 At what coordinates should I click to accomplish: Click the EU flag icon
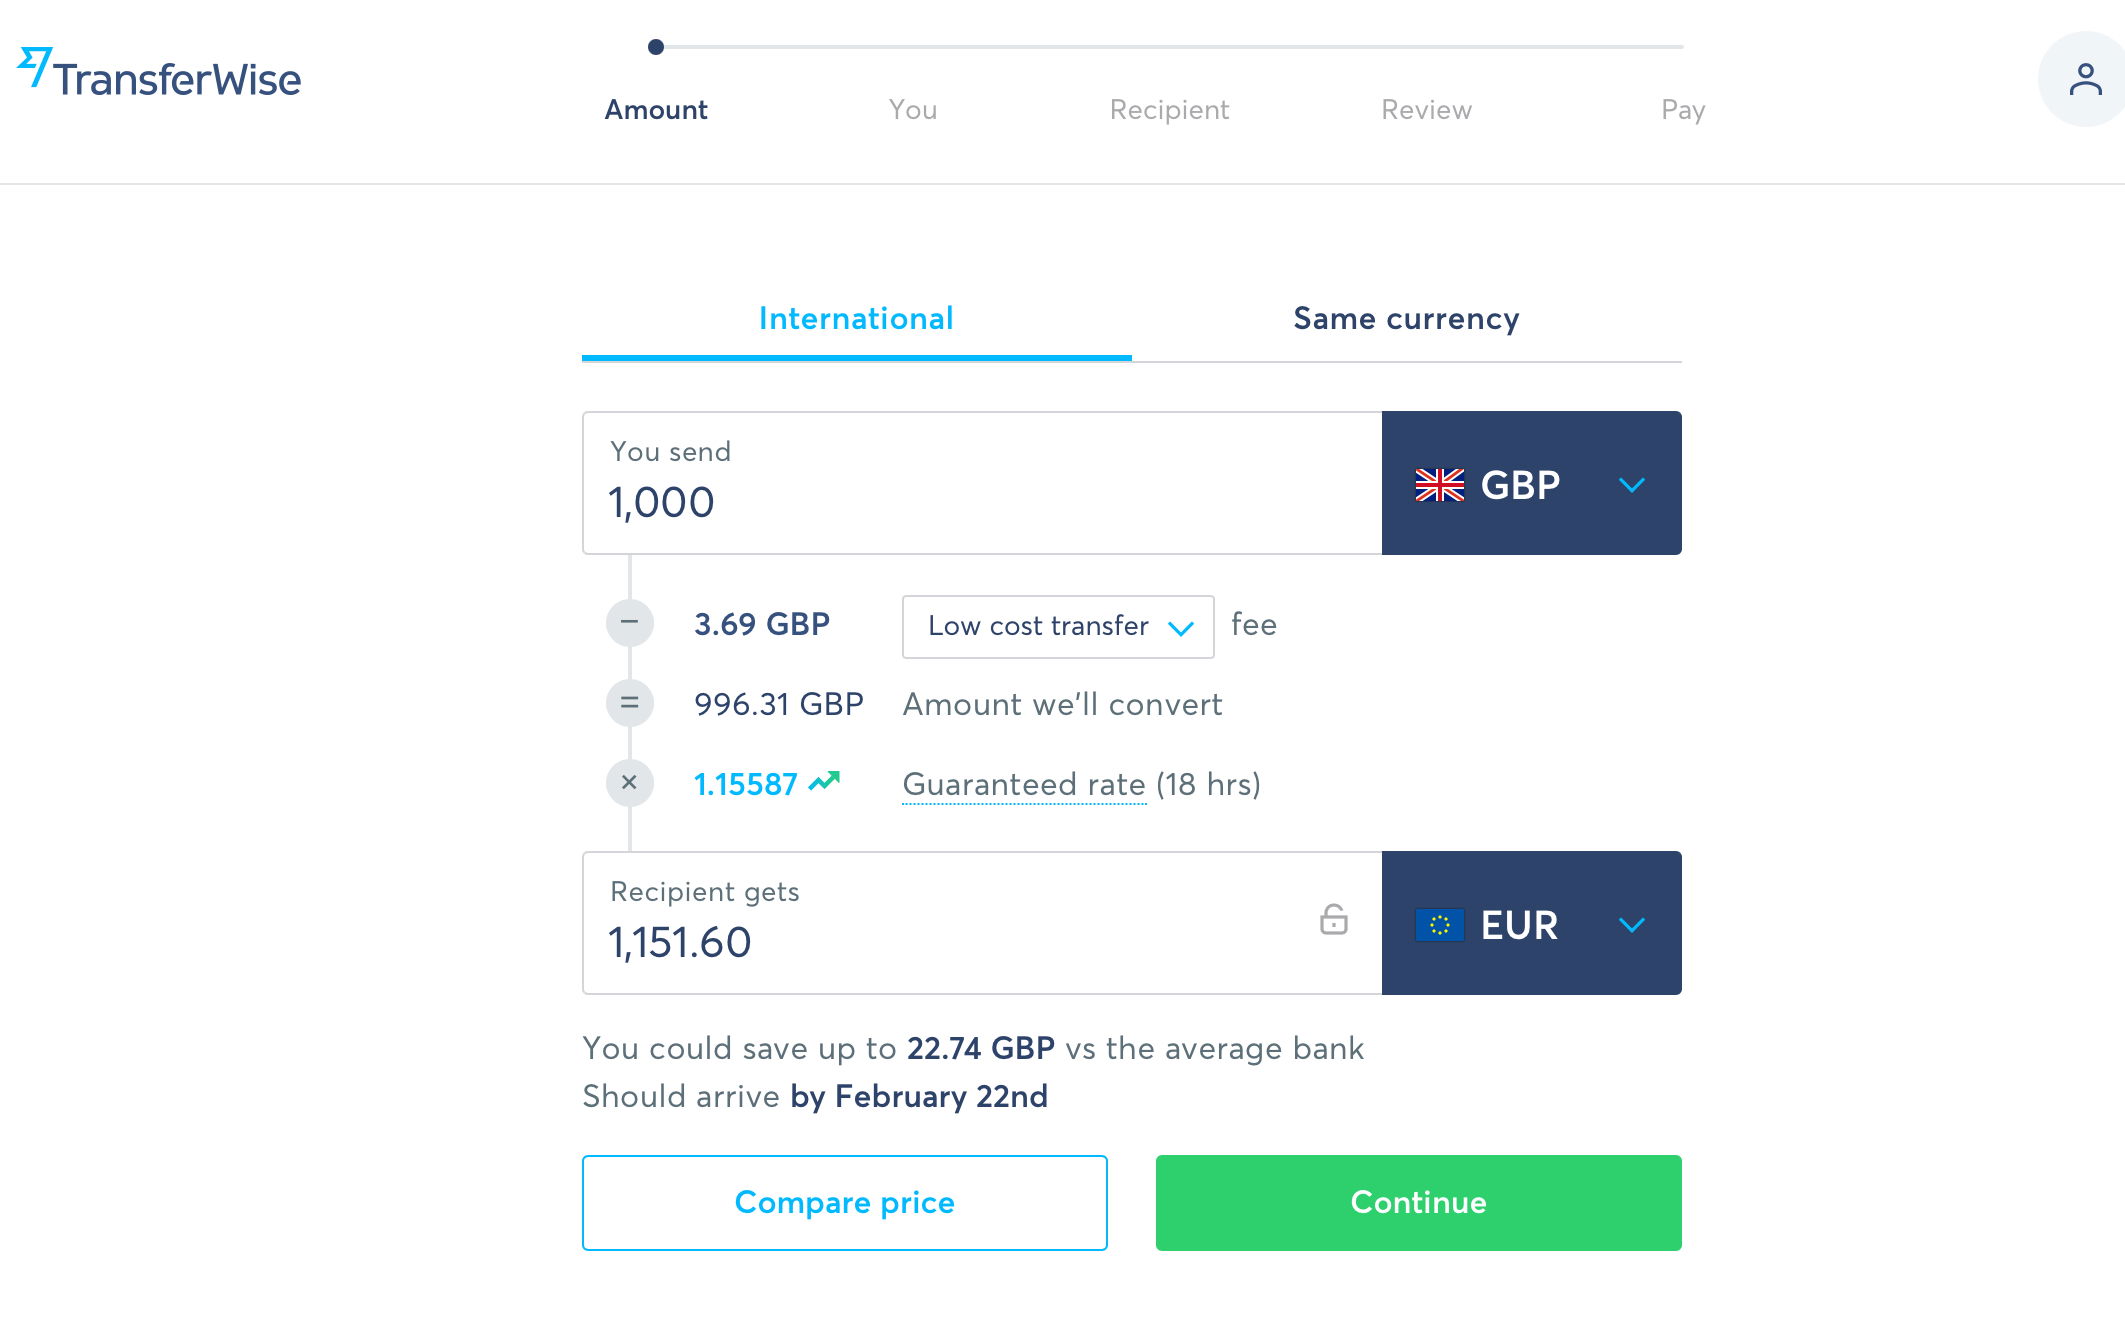(x=1439, y=925)
